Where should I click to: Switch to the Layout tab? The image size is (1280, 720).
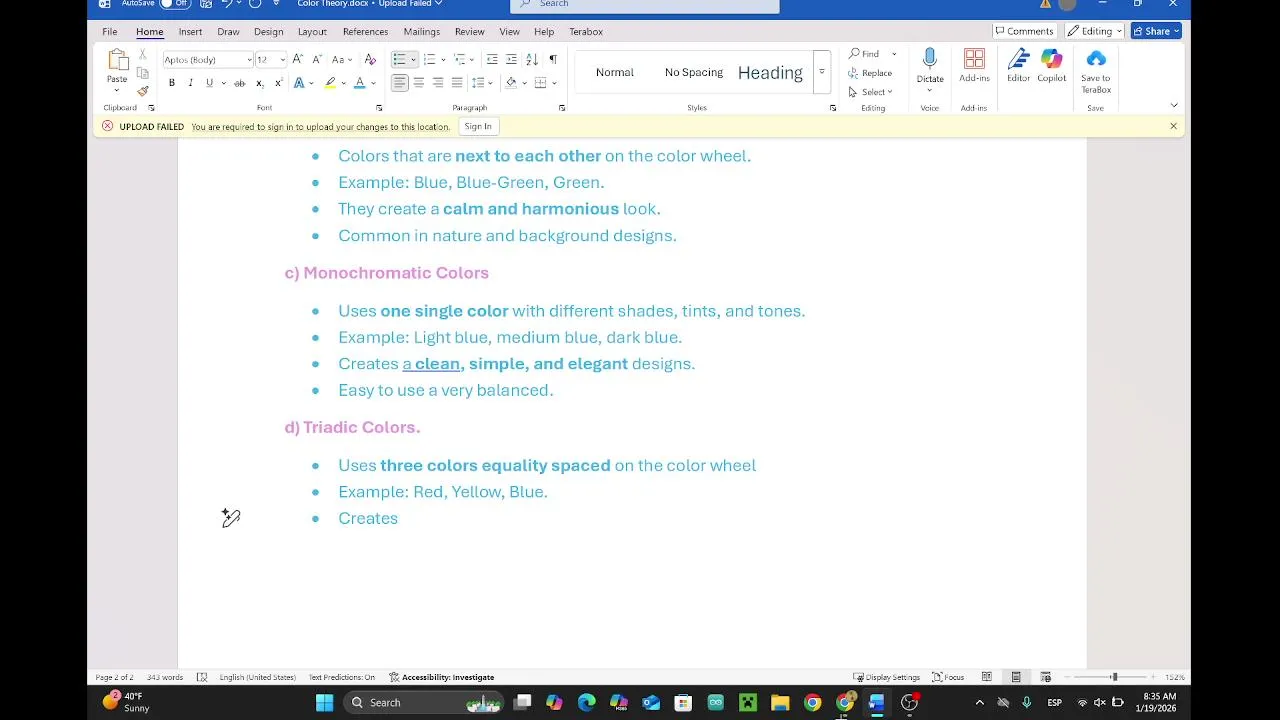pyautogui.click(x=312, y=32)
